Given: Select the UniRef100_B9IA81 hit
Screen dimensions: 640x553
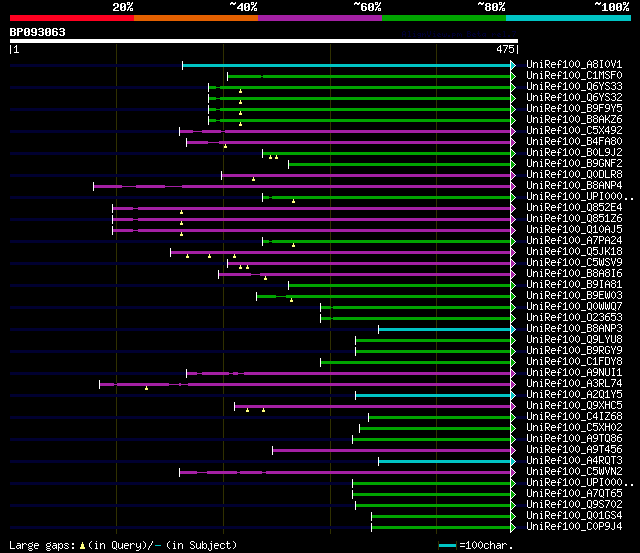Looking at the screenshot, I should [x=574, y=285].
